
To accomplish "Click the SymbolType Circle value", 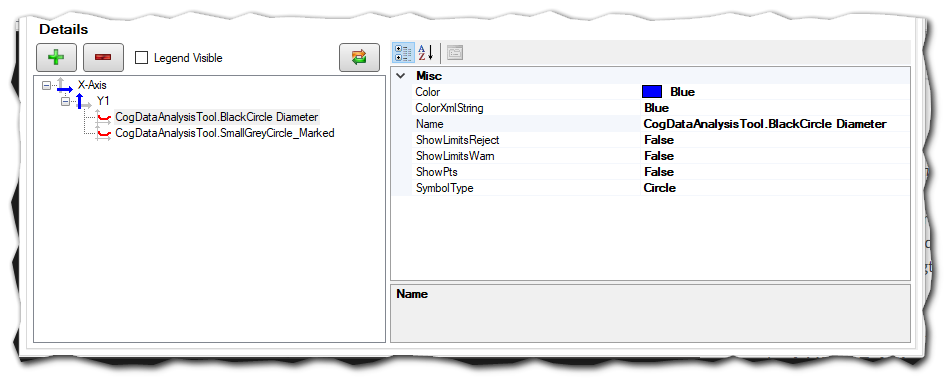I will (660, 188).
